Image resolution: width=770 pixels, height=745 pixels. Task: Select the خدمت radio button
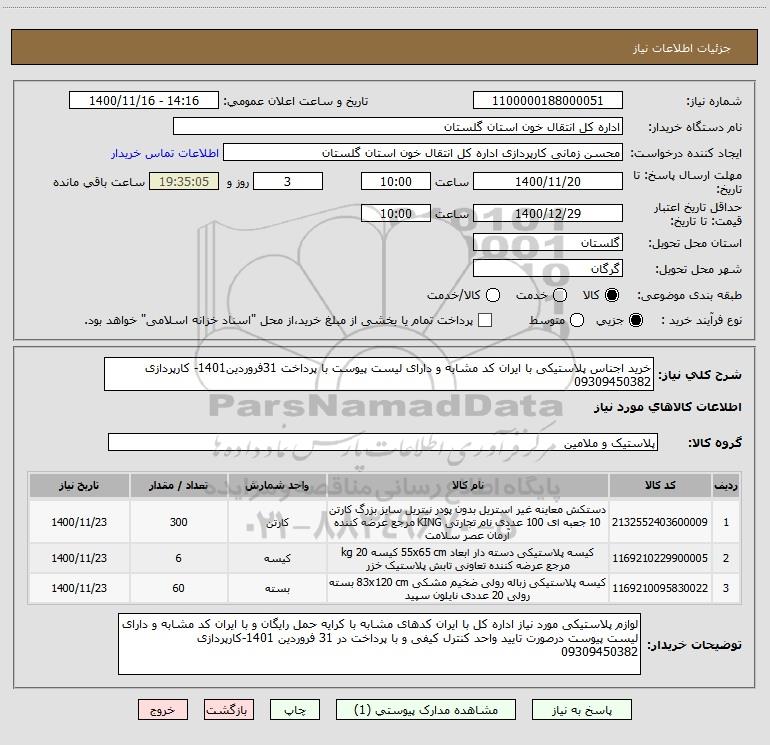pos(560,295)
